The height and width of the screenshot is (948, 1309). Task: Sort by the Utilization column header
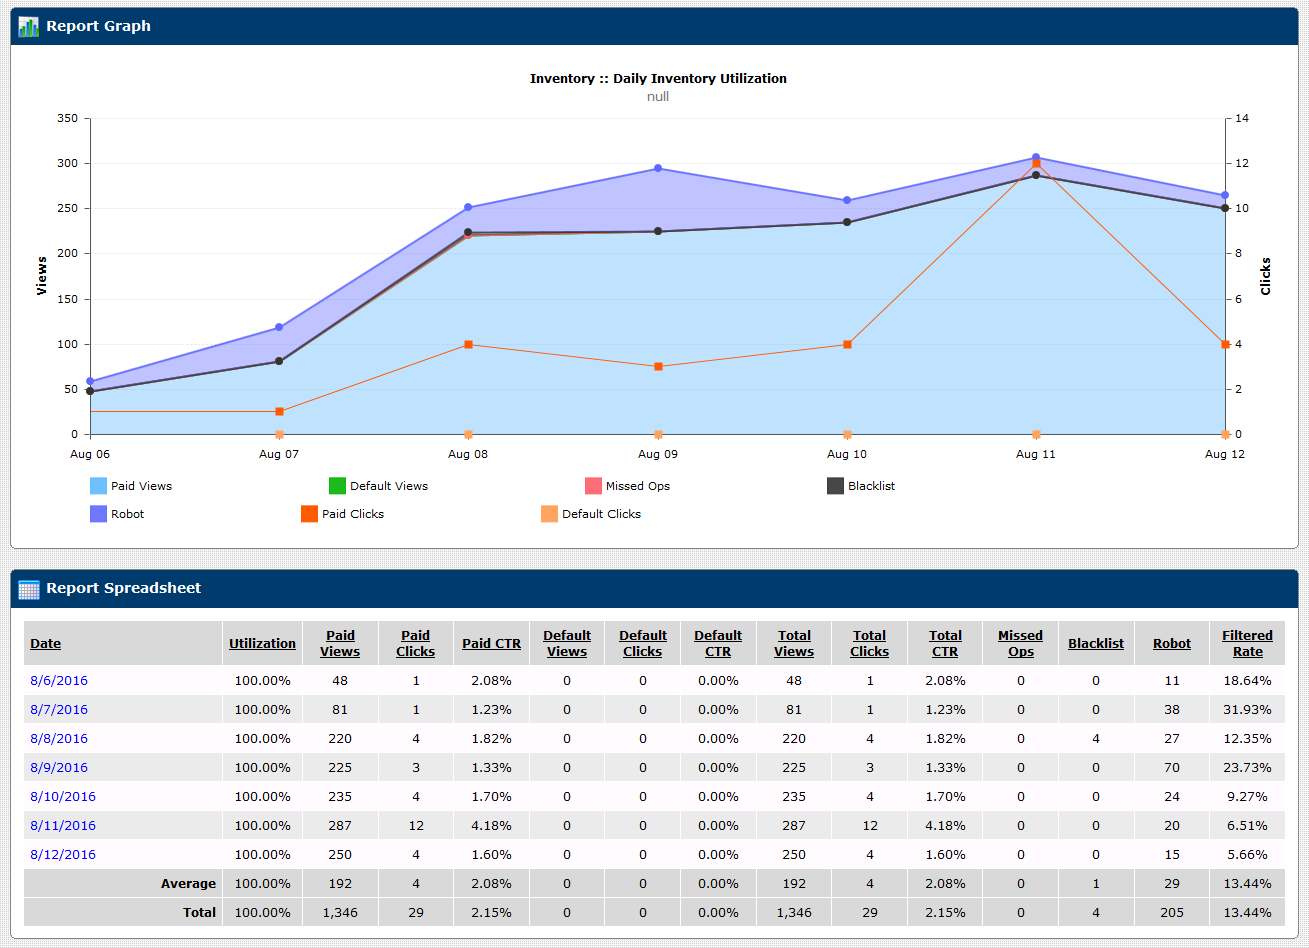point(262,644)
